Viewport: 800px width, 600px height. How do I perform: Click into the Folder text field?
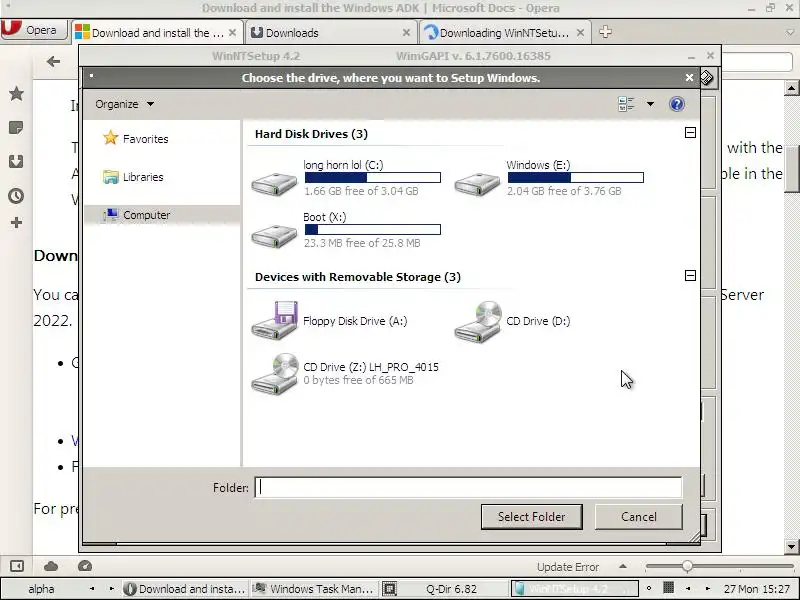click(468, 487)
